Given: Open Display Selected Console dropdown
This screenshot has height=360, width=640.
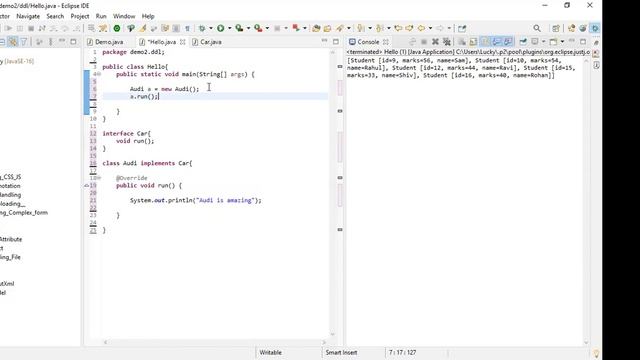Looking at the screenshot, I should point(543,42).
